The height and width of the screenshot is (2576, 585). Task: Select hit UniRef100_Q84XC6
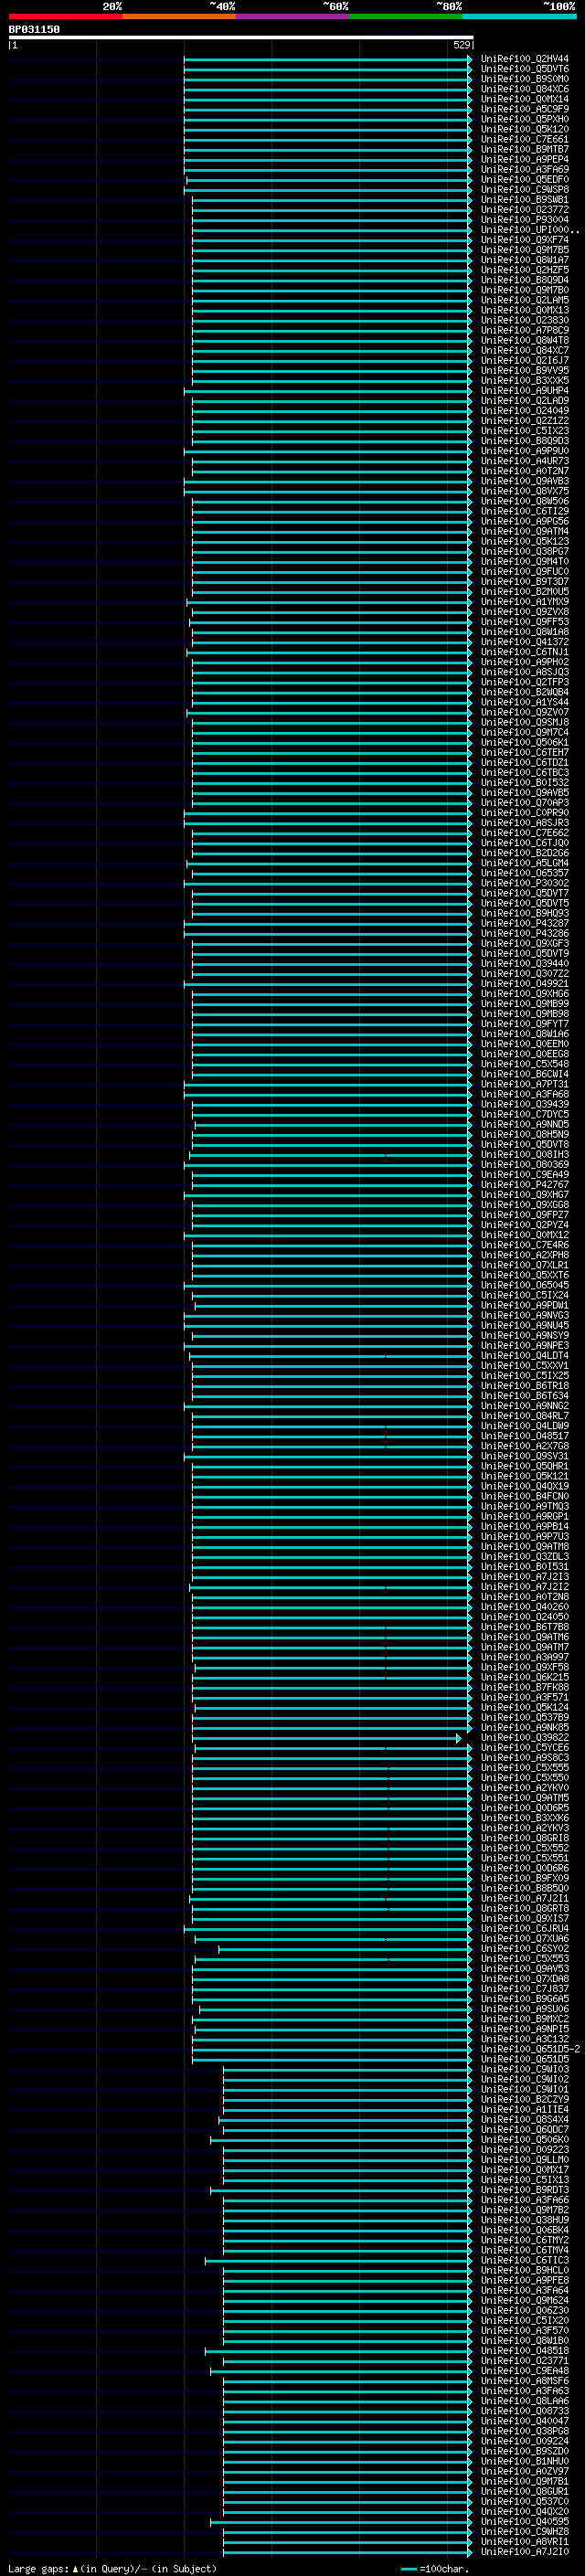pos(525,89)
